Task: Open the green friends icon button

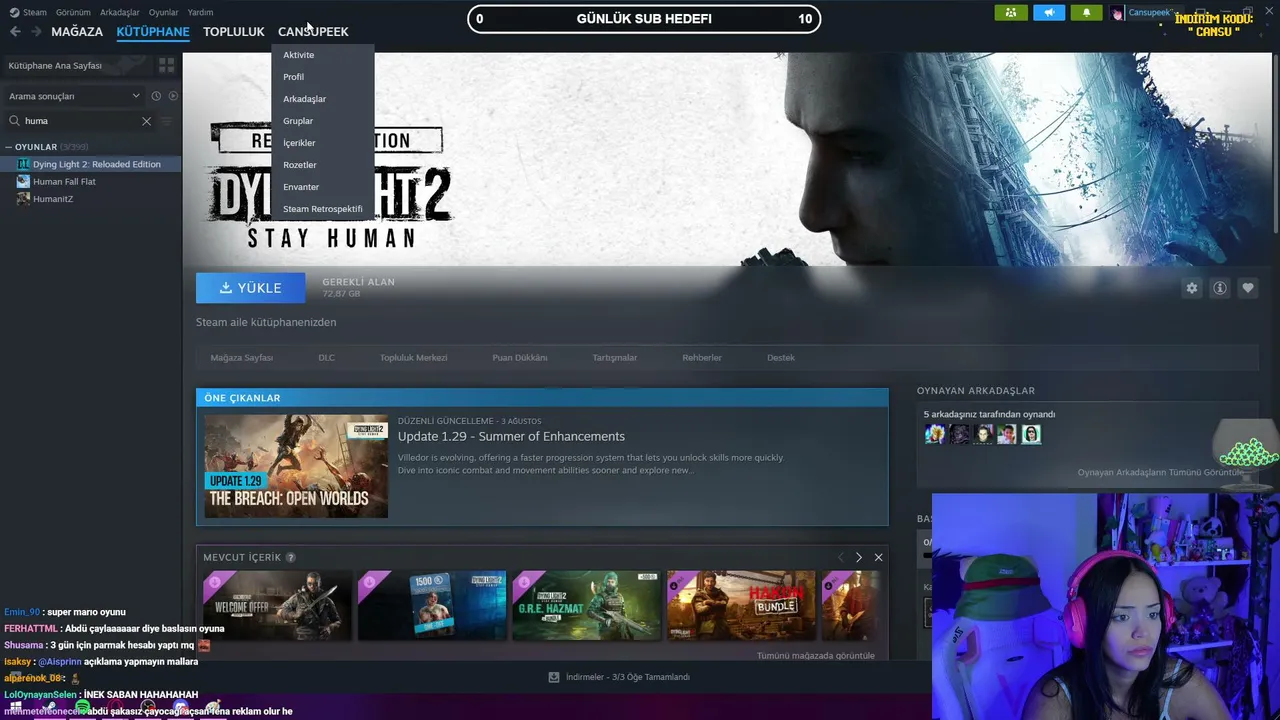Action: pos(1011,13)
